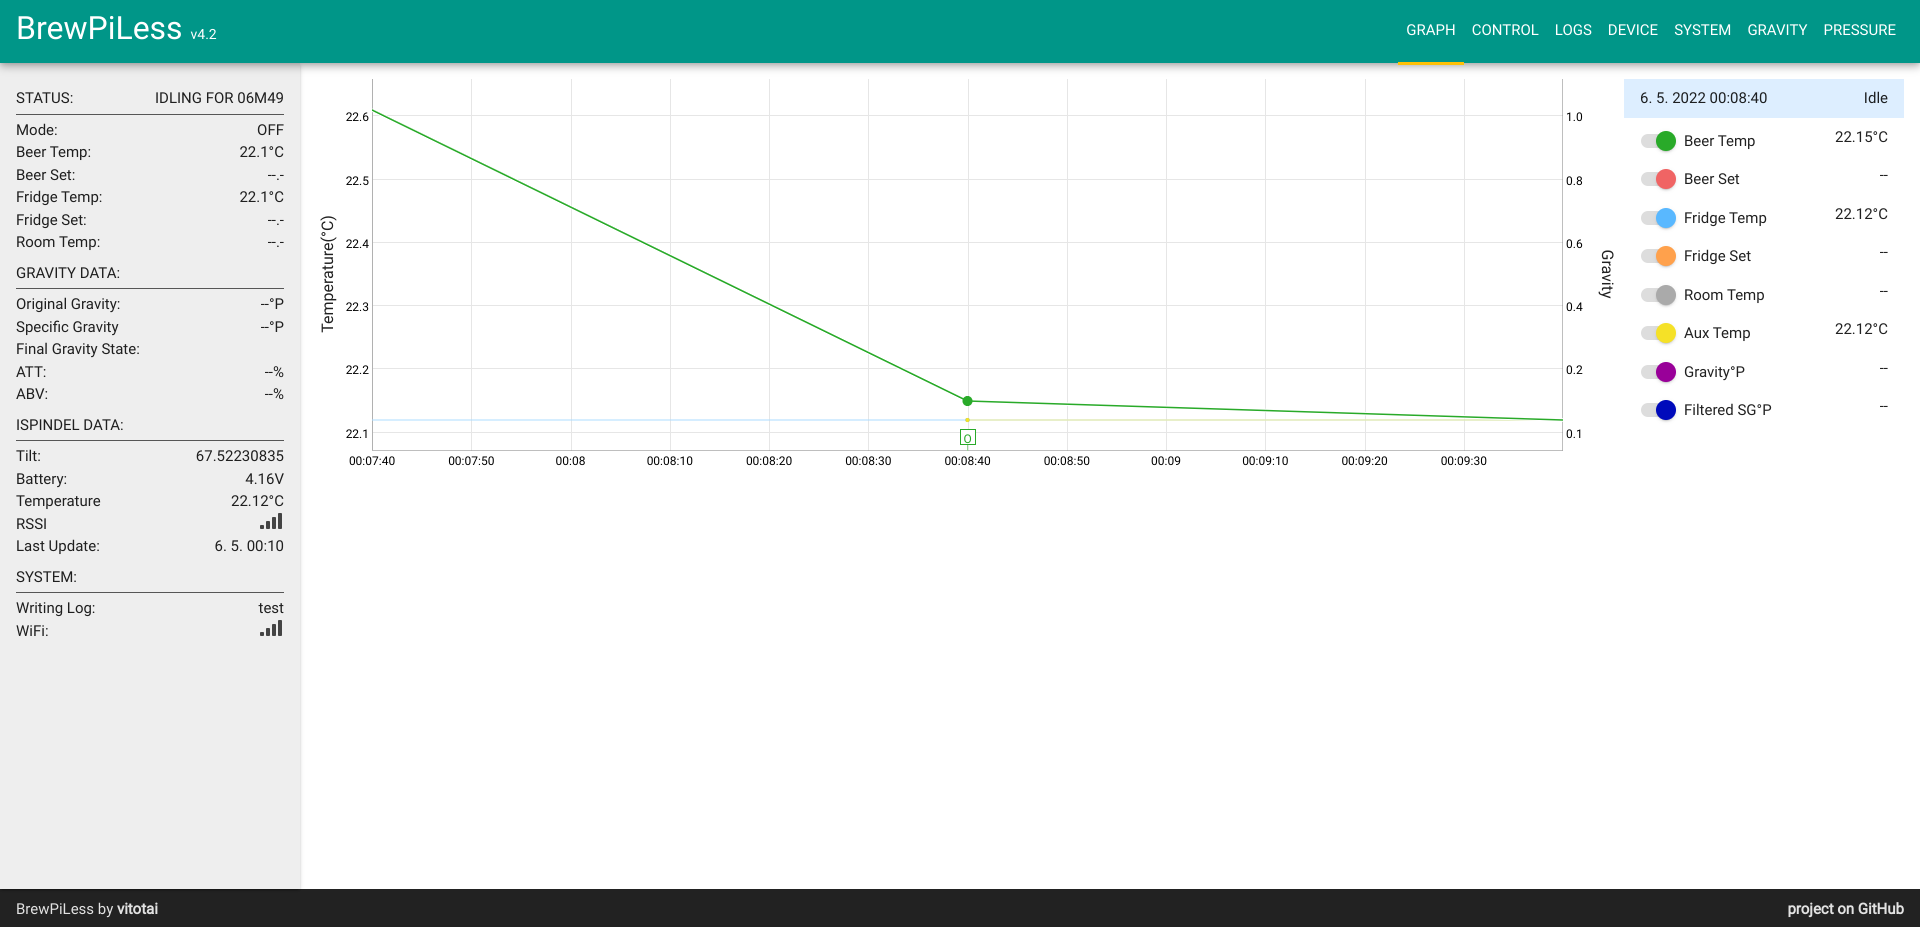Toggle the Gravity°P line visibility
This screenshot has width=1920, height=927.
(1658, 372)
